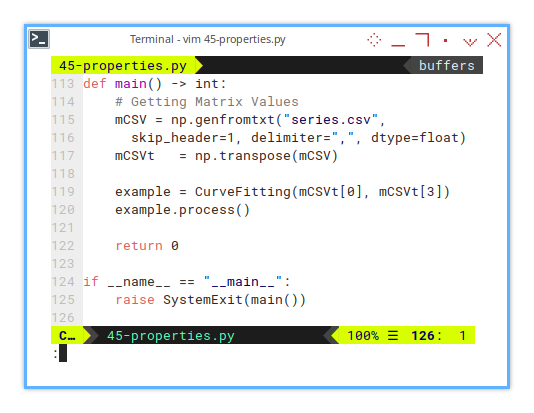Click the "series.csv" string
Viewport: 534px width, 413px height.
331,120
